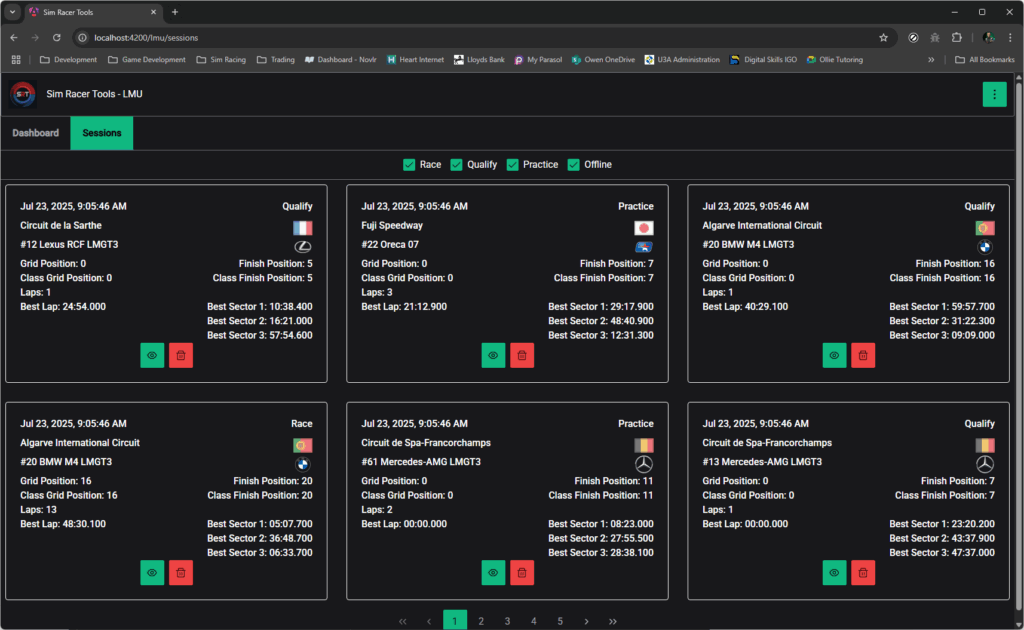Viewport: 1024px width, 630px height.
Task: Click 'Best Lap: 24:54.000' text
Action: coord(63,307)
